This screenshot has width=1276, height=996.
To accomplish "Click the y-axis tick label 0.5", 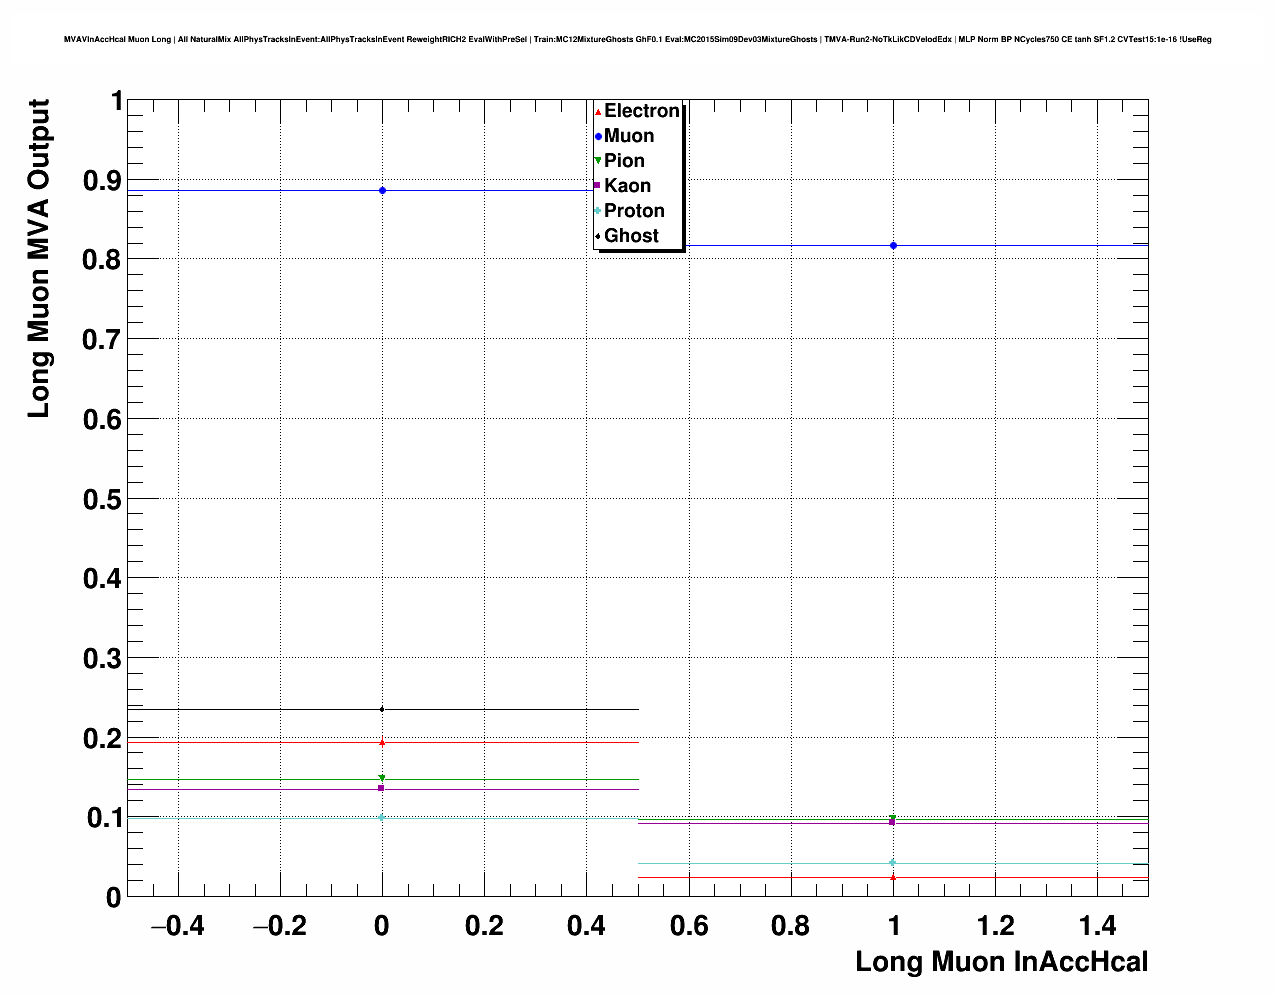I will pyautogui.click(x=101, y=499).
